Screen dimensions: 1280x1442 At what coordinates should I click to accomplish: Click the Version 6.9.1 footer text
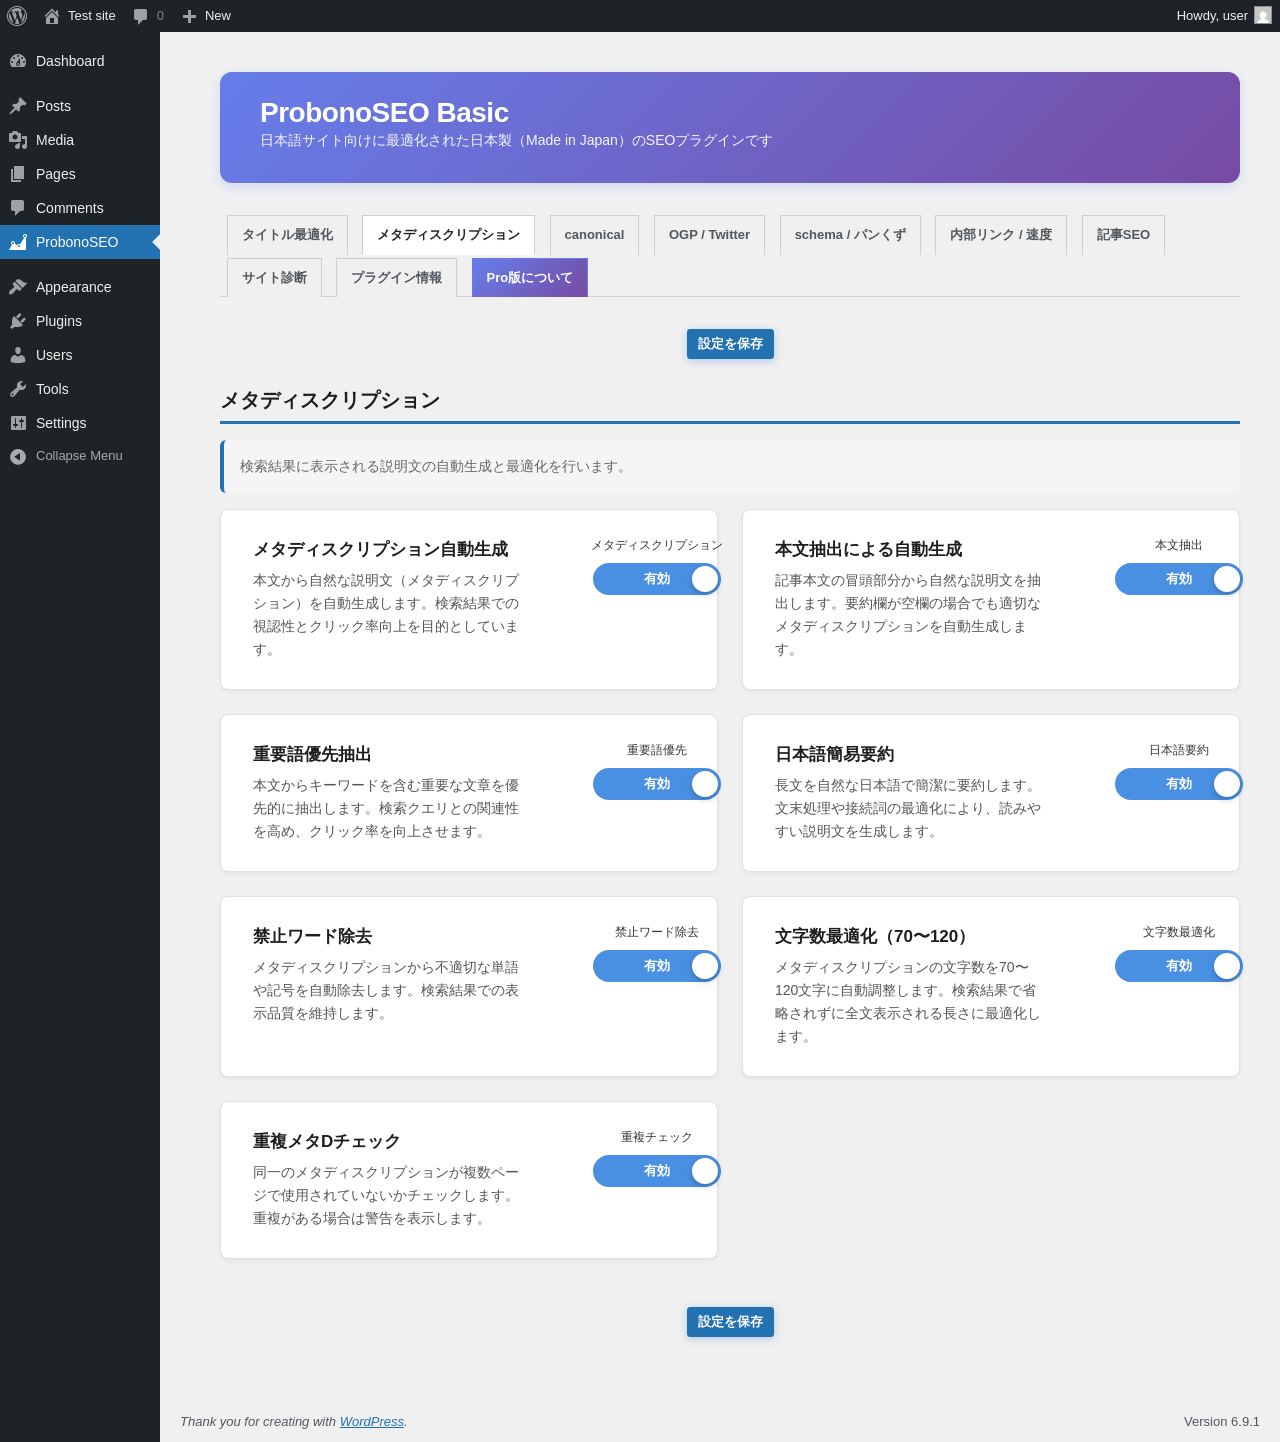click(x=1222, y=1422)
